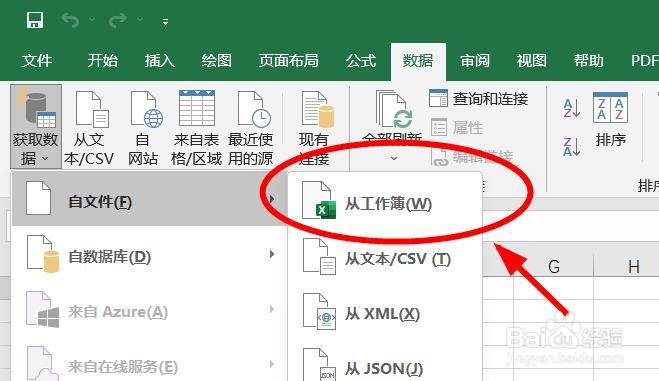Open the Undo history dropdown arrow

tap(92, 20)
